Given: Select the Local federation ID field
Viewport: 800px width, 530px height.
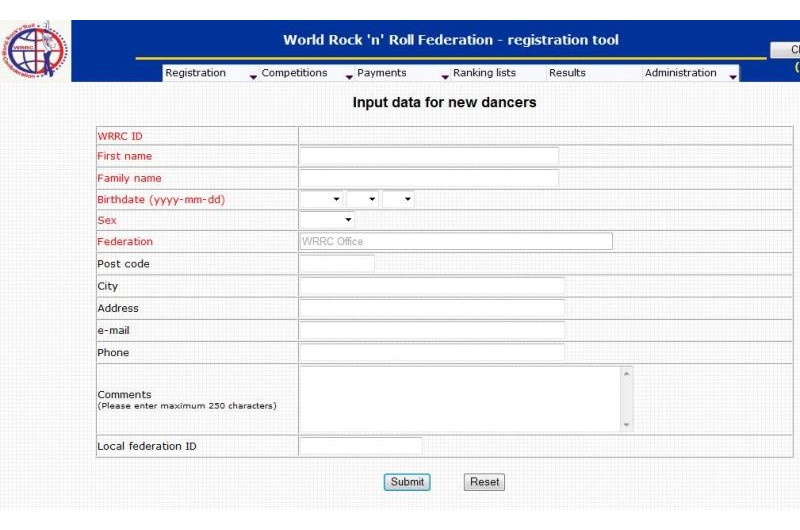Looking at the screenshot, I should coord(361,446).
